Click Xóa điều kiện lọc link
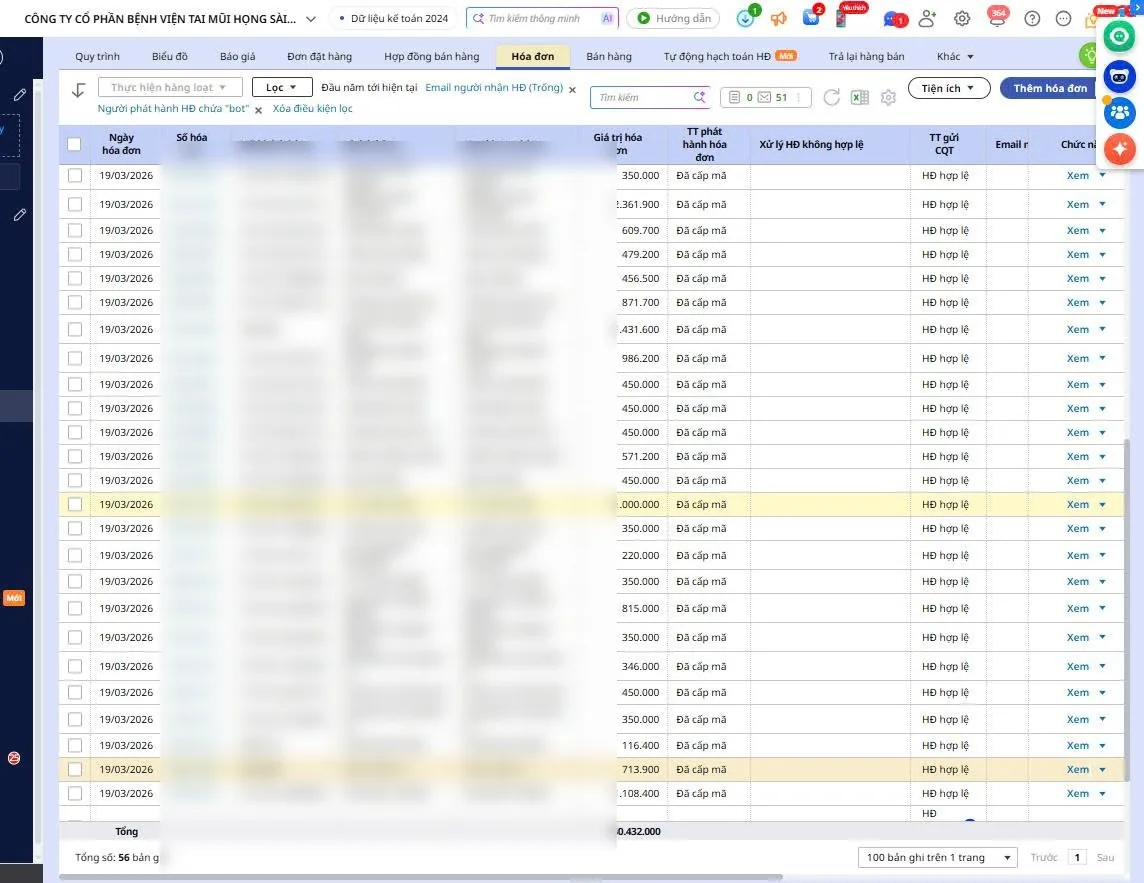Viewport: 1144px width, 883px height. pos(312,108)
